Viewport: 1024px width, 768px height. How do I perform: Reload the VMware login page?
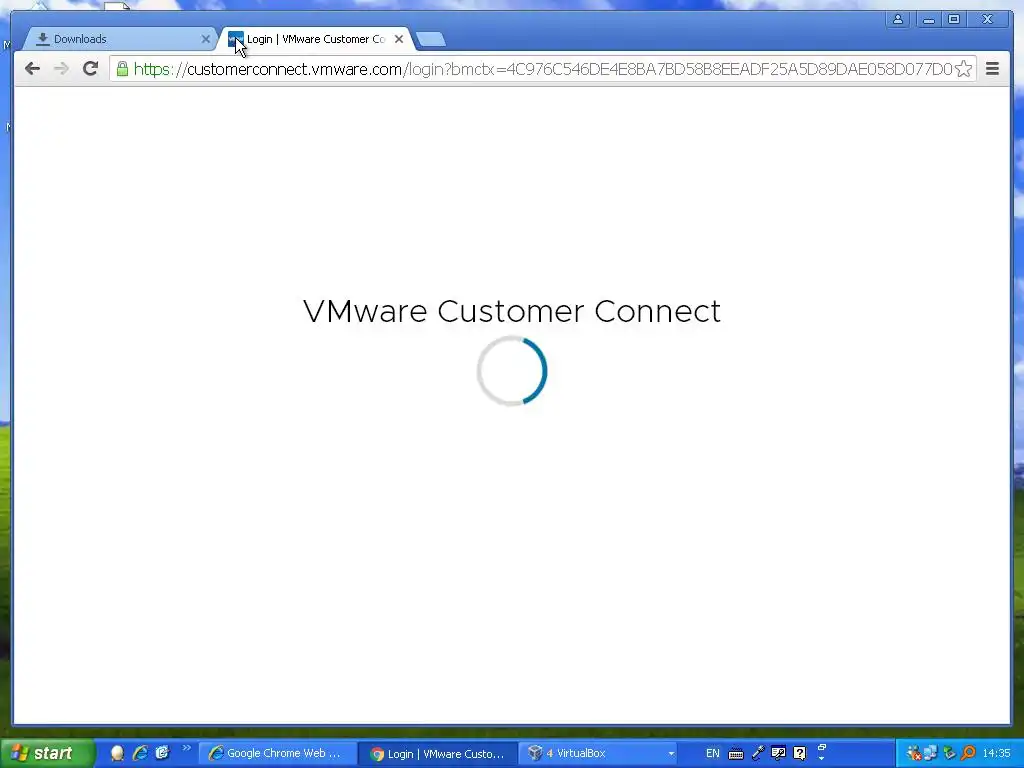[90, 69]
